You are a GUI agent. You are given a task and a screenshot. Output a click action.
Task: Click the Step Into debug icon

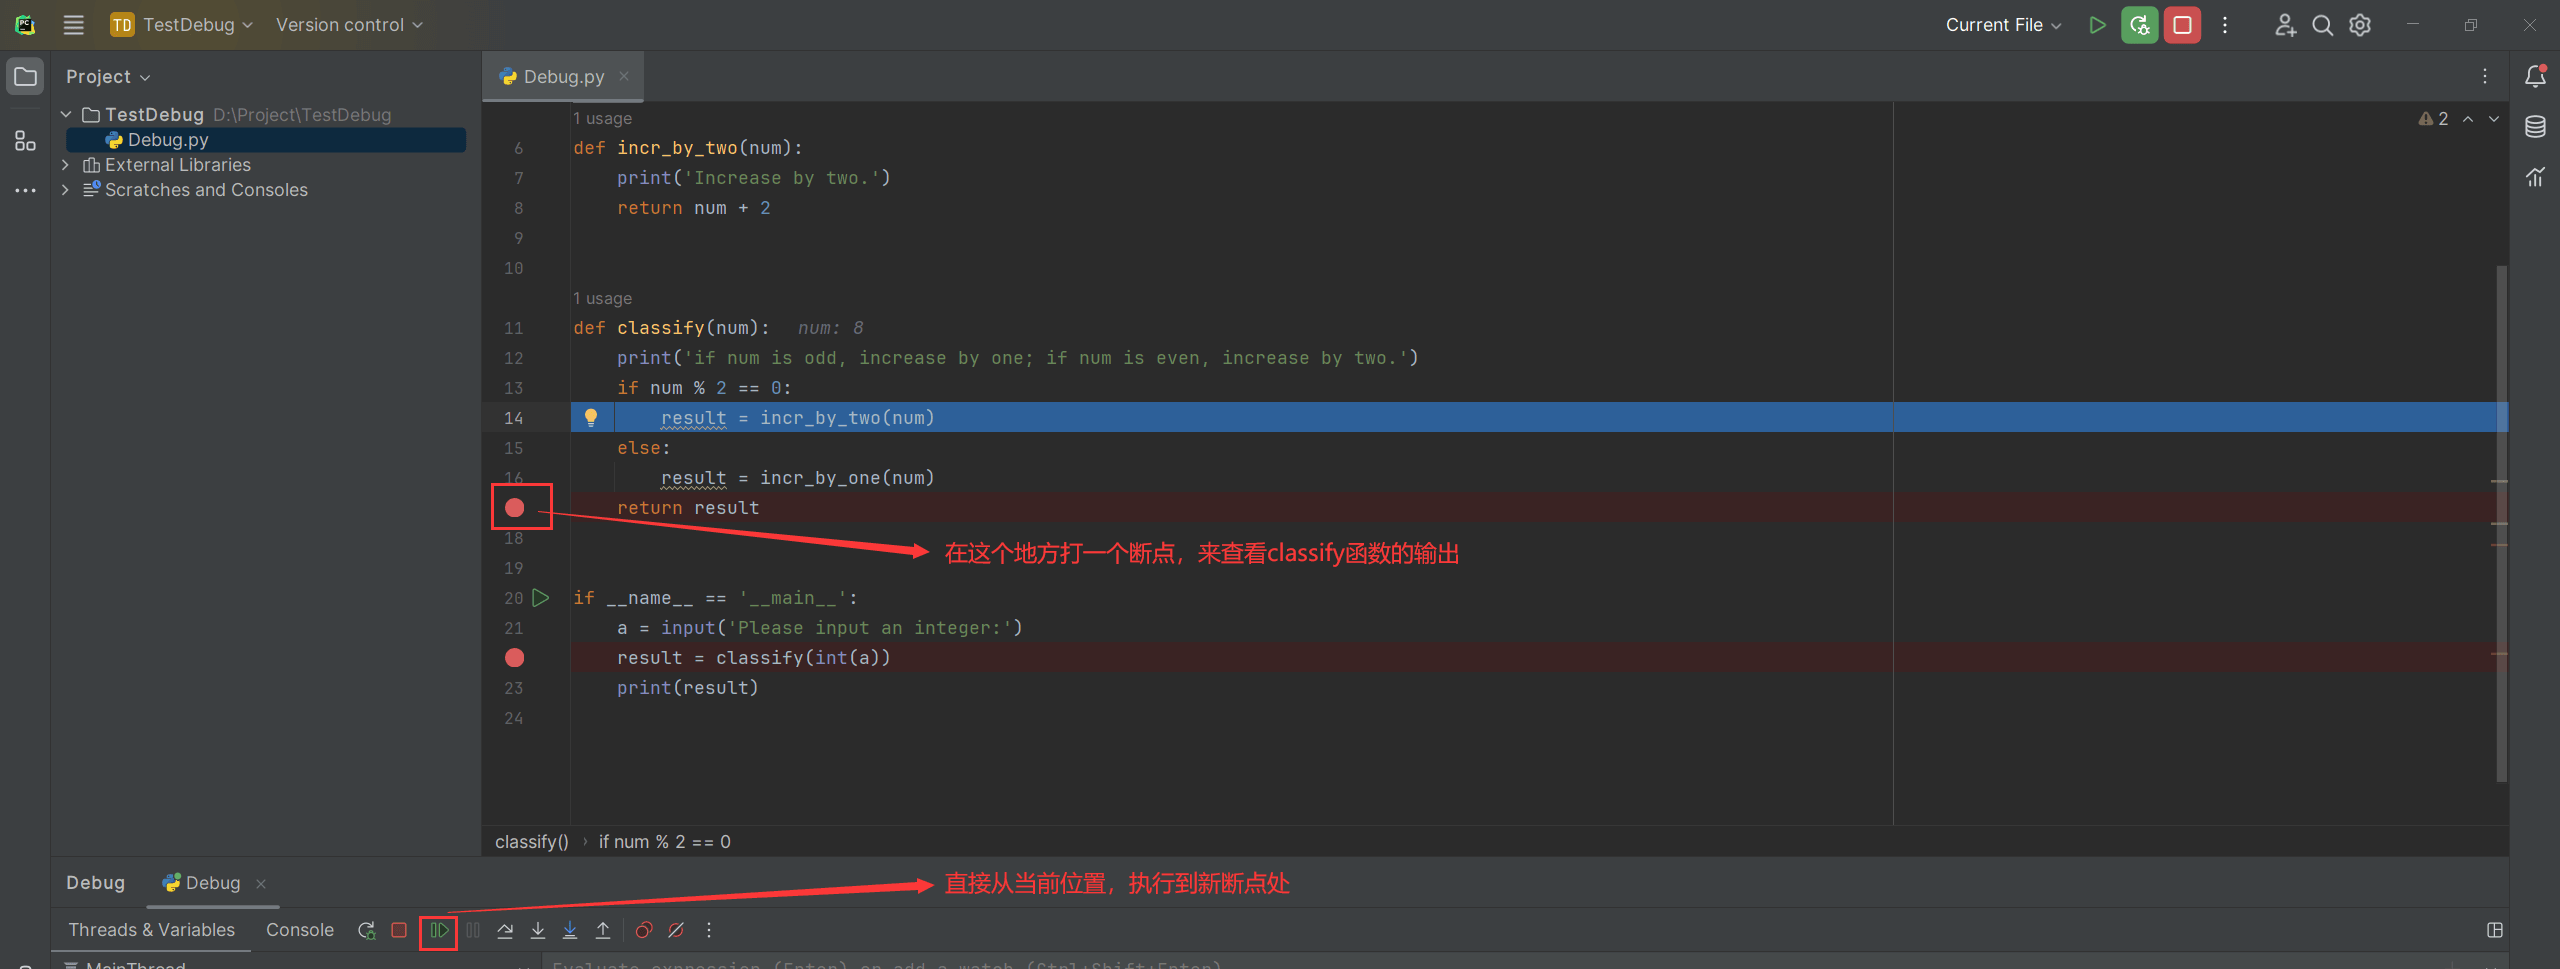538,930
